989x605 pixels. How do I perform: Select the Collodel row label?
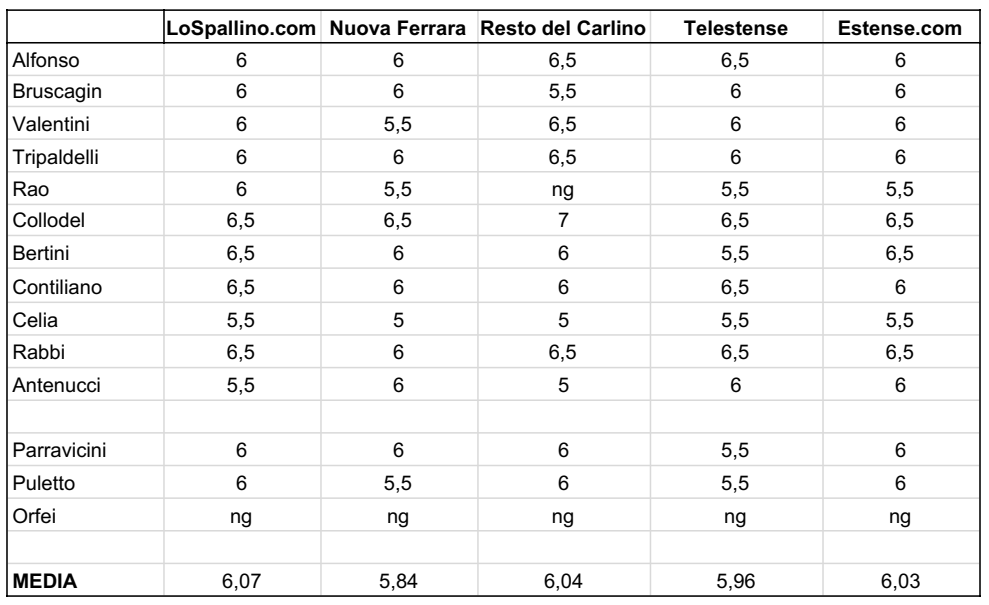coord(49,220)
